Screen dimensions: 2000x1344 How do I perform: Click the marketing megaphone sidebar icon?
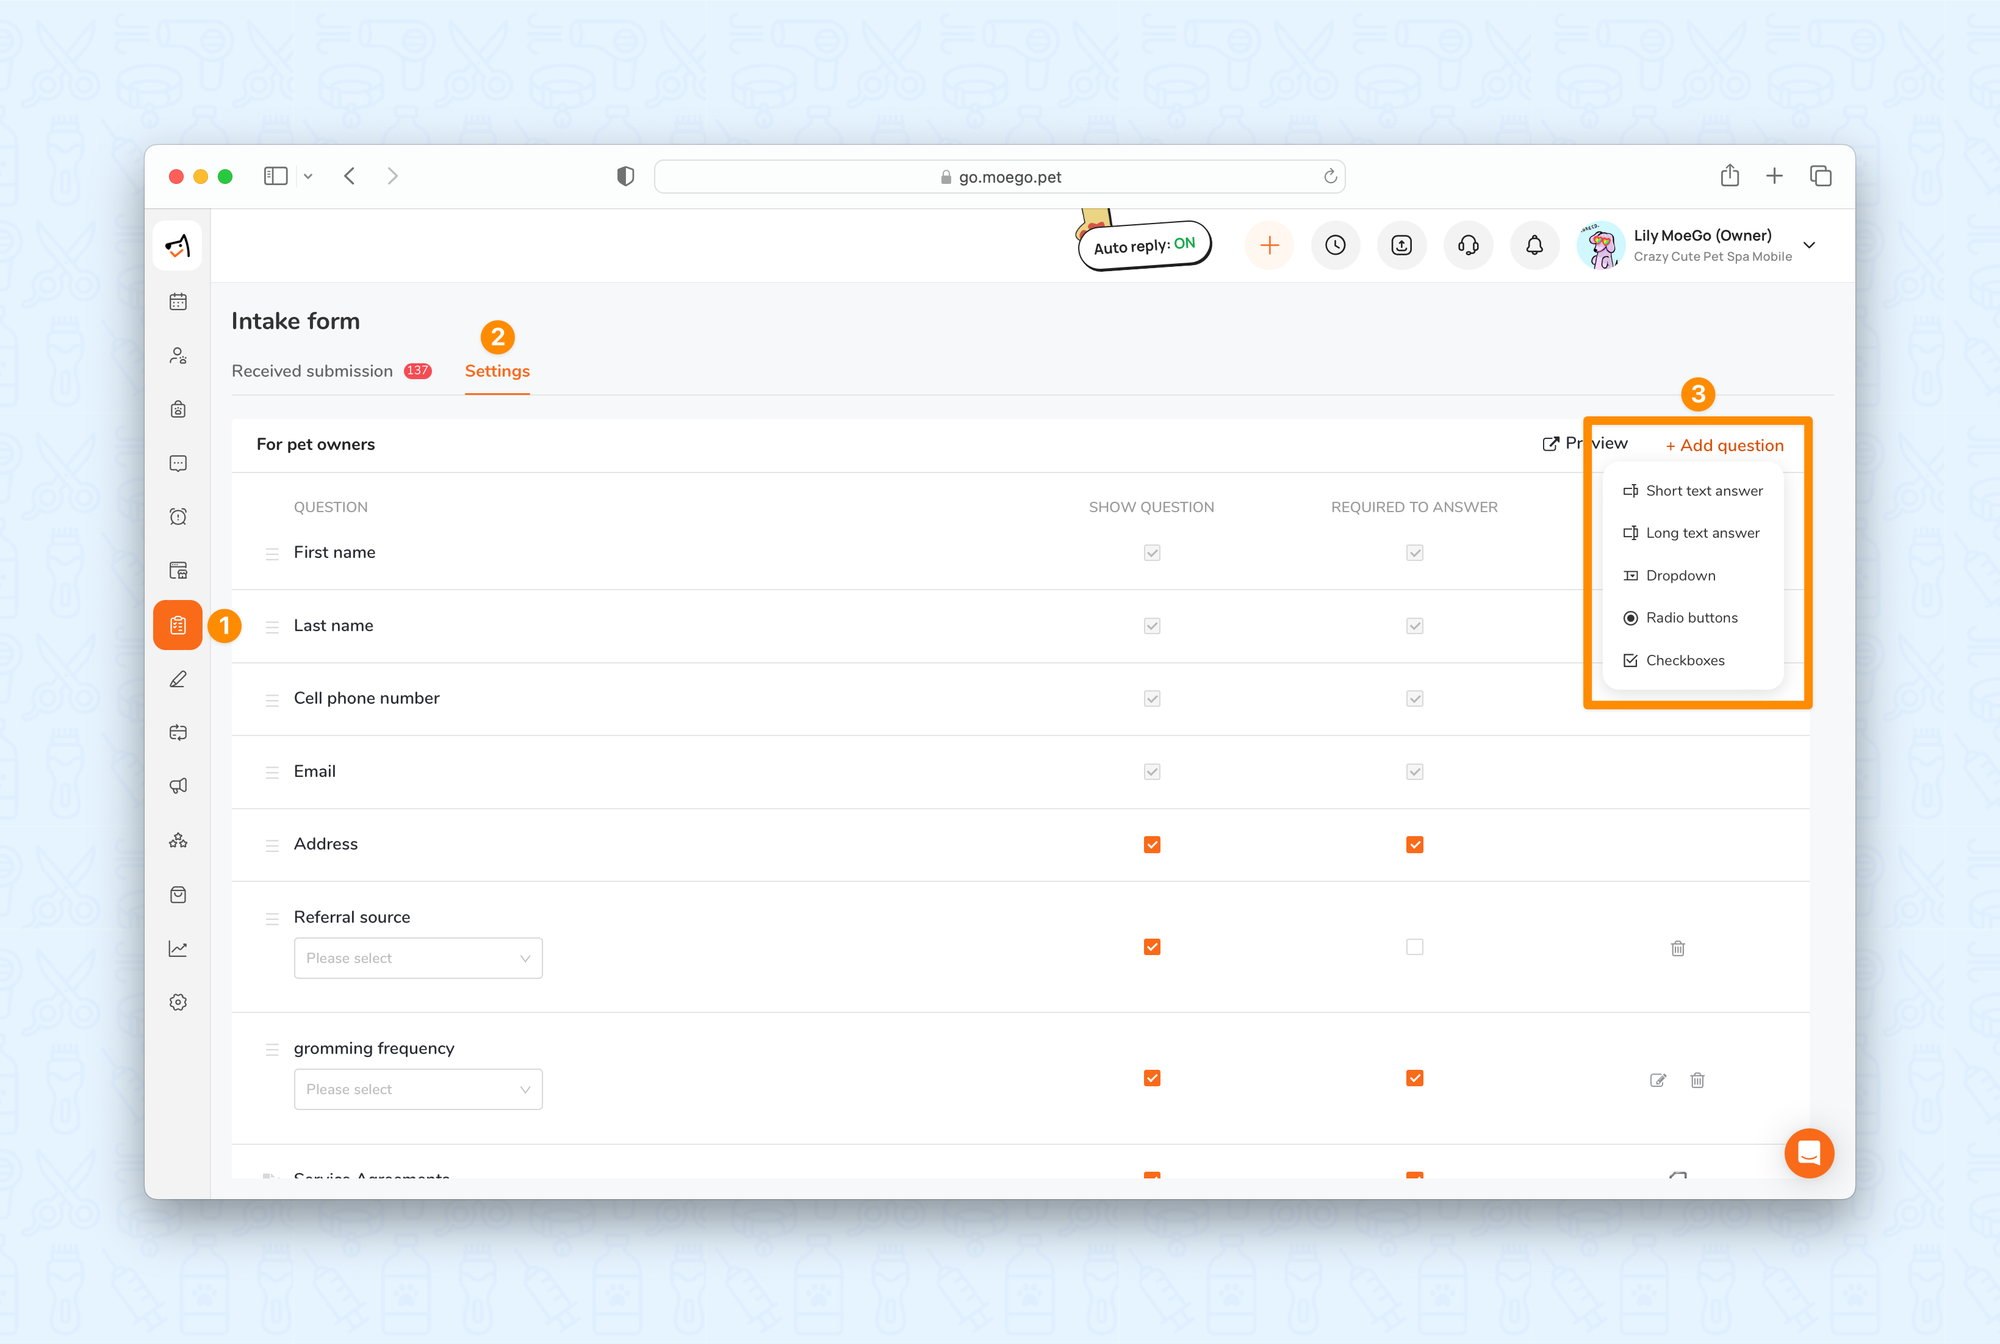178,786
